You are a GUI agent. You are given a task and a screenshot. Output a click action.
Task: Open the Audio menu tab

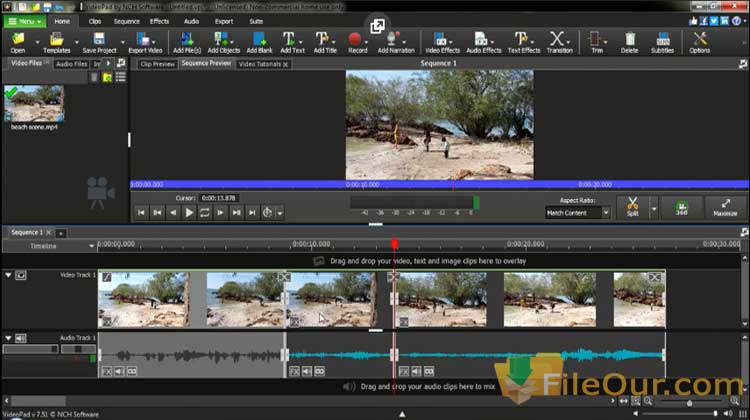click(x=191, y=21)
